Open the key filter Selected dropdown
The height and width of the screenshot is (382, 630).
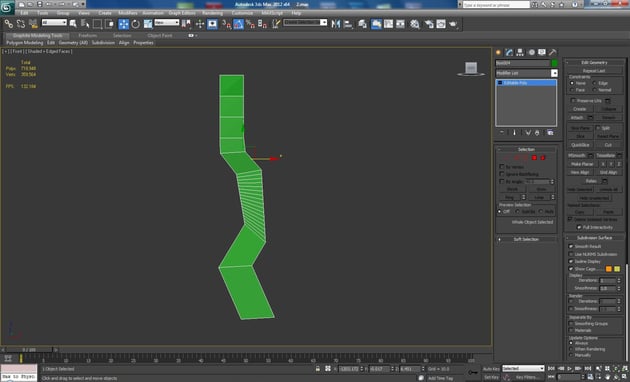[x=523, y=368]
